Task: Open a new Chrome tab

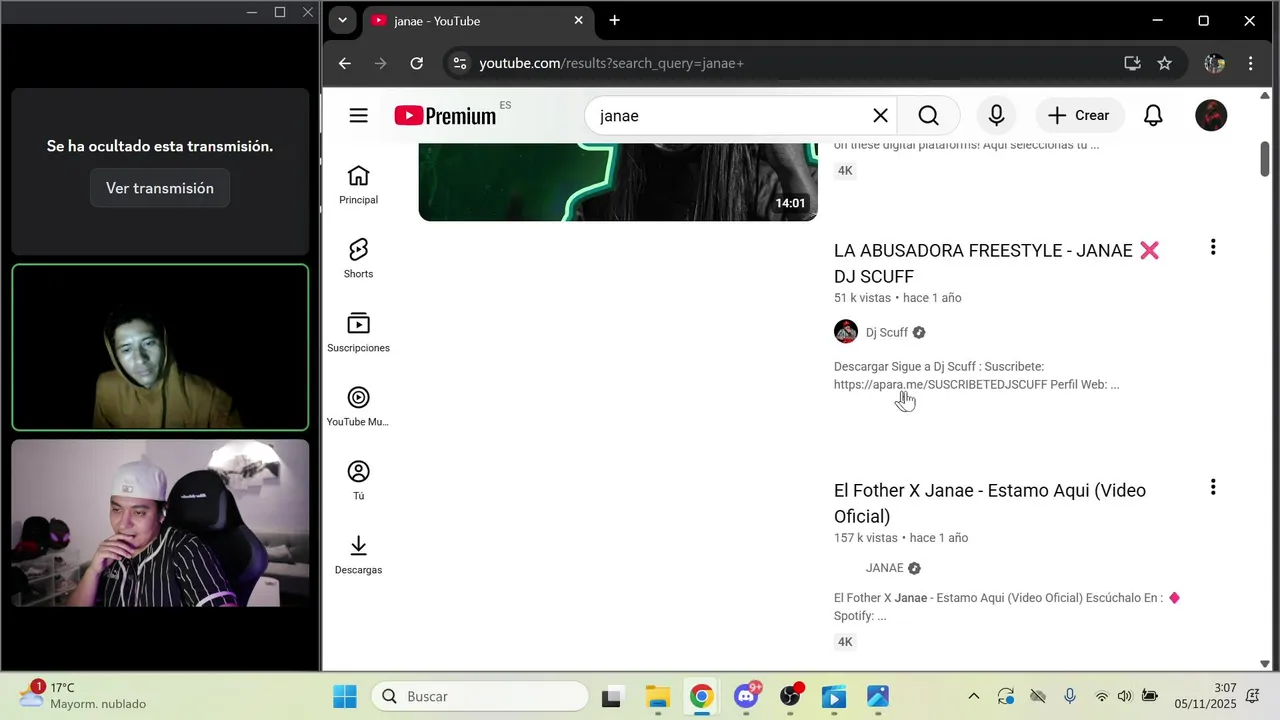Action: [614, 20]
